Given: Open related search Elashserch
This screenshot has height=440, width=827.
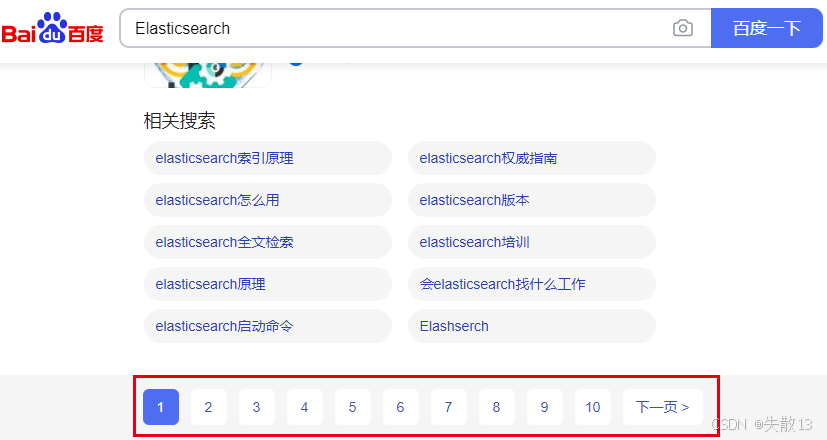Looking at the screenshot, I should [x=532, y=326].
